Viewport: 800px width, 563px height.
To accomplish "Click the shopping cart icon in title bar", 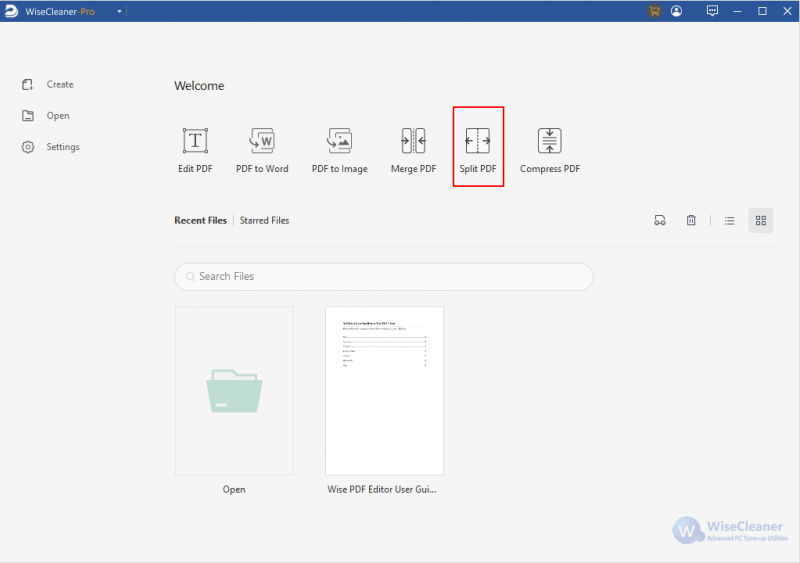I will point(654,11).
